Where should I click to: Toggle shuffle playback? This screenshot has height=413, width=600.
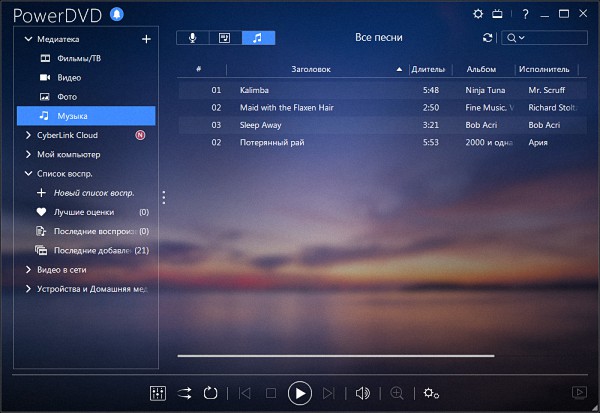[184, 393]
